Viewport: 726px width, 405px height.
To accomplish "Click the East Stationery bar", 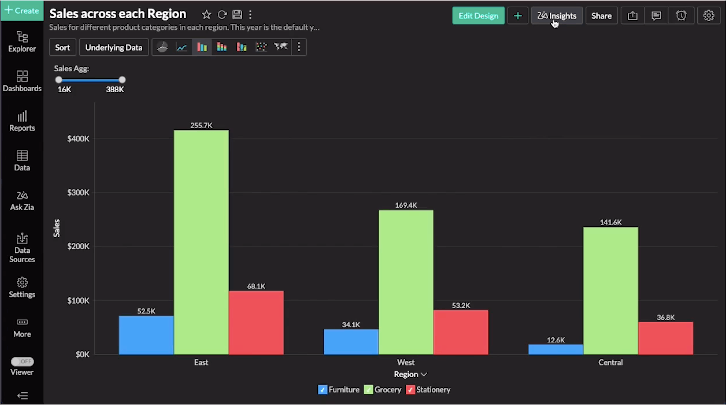I will coord(256,323).
